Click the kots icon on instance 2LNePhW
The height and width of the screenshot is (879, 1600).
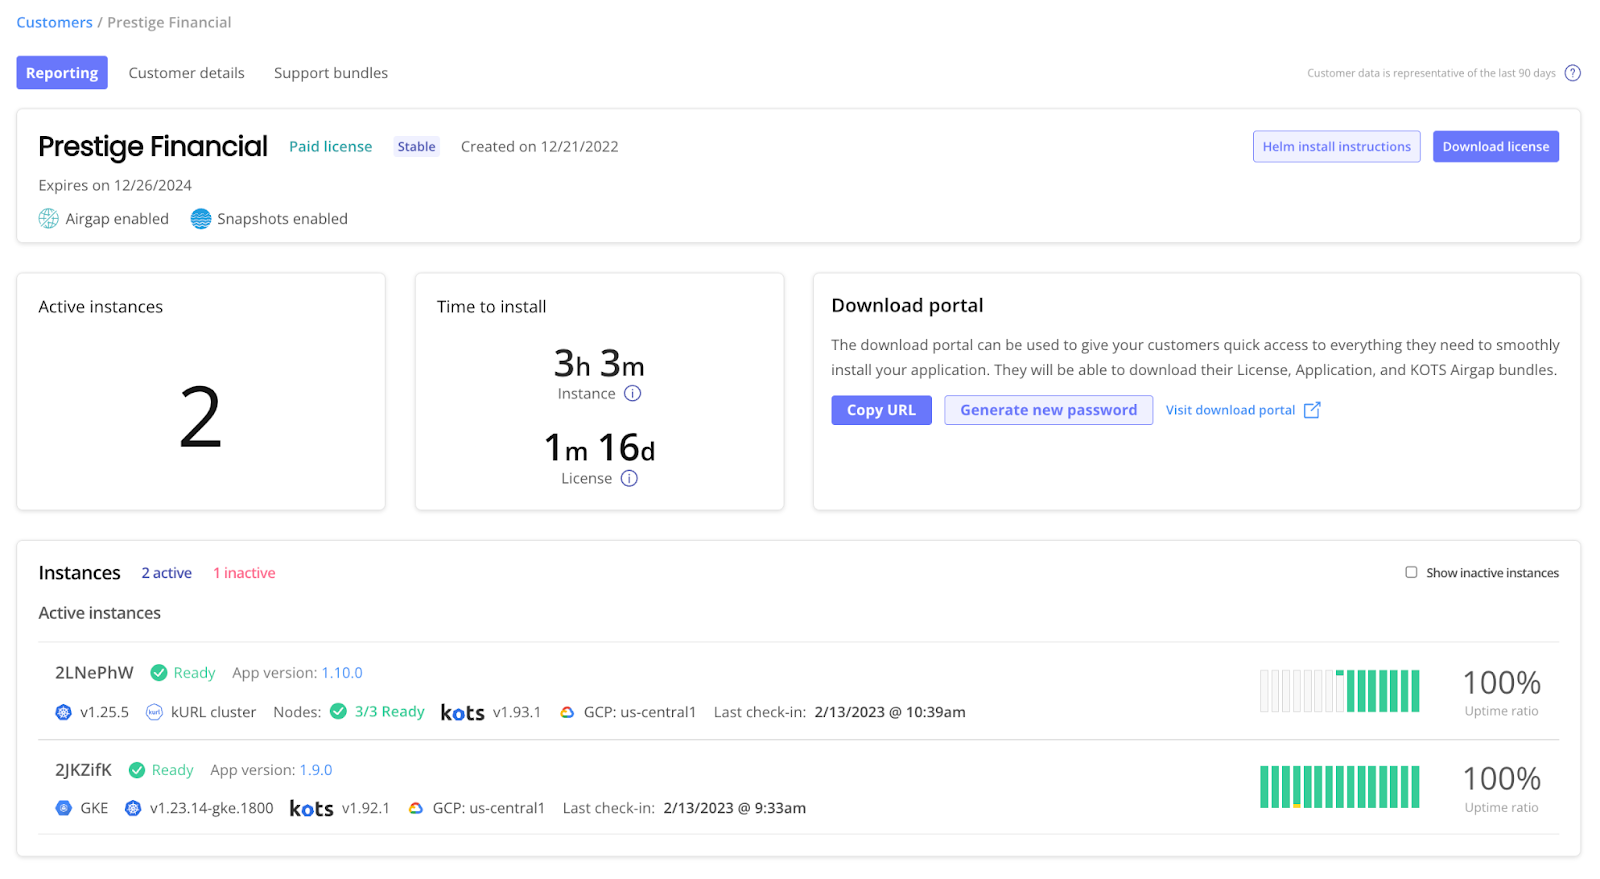462,712
